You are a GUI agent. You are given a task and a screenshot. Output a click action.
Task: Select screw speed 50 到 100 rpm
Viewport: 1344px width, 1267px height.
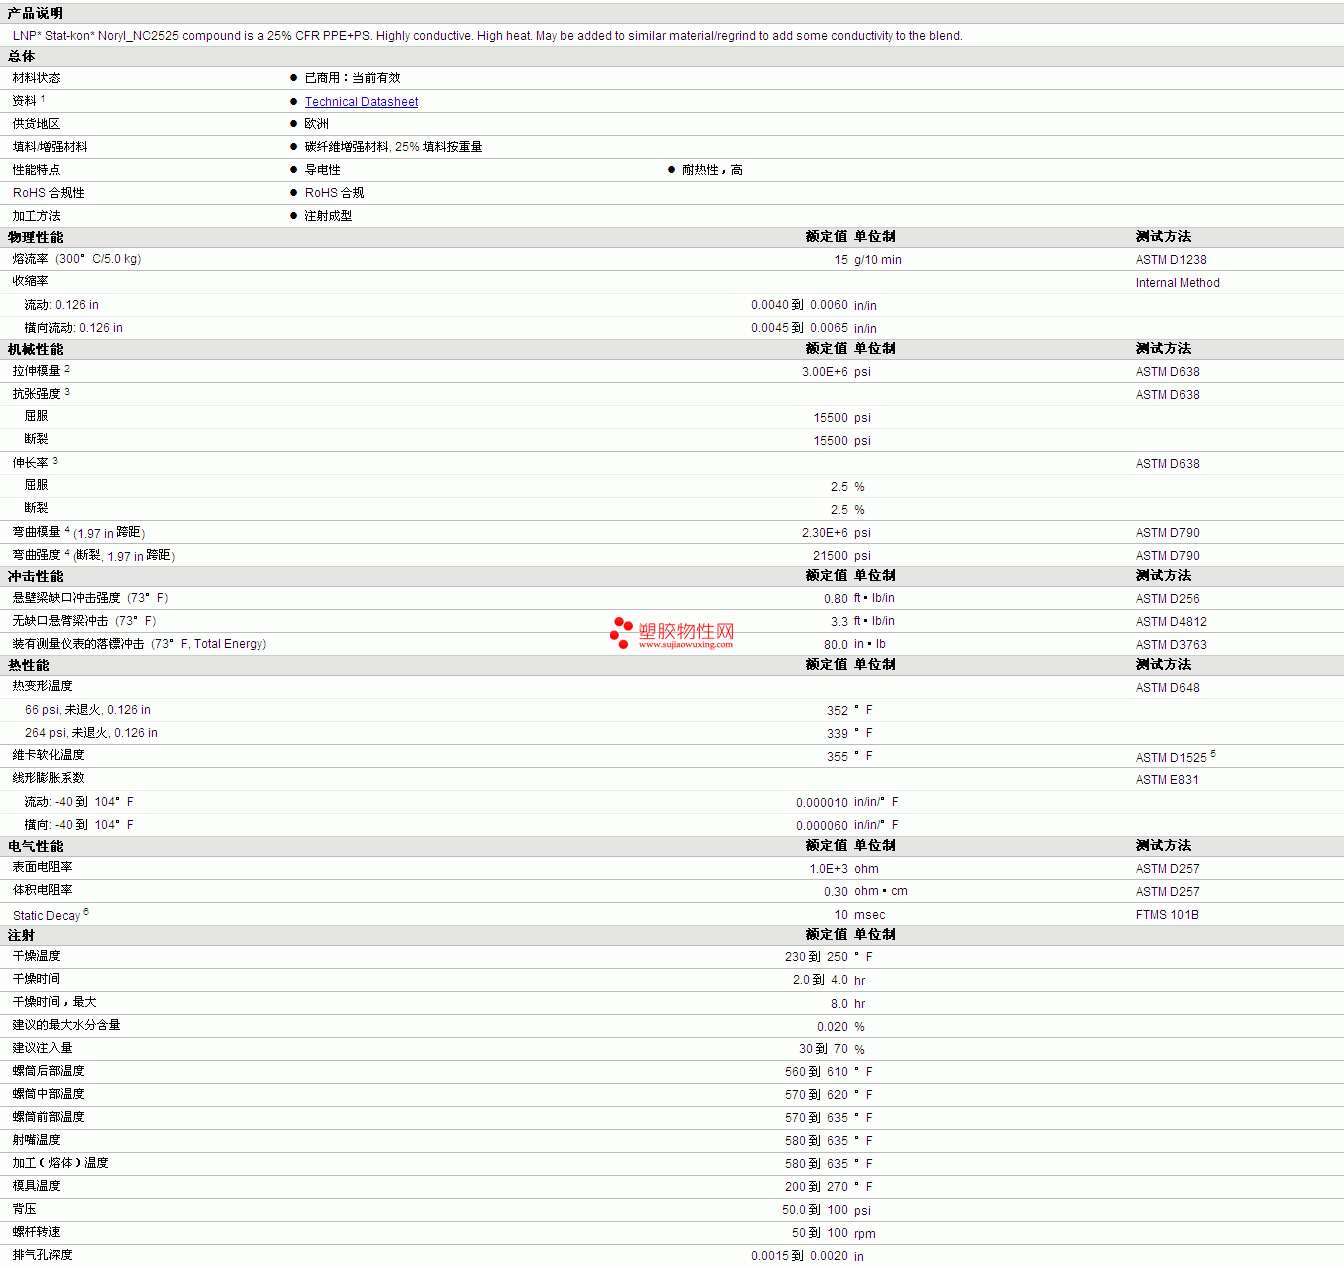point(834,1234)
